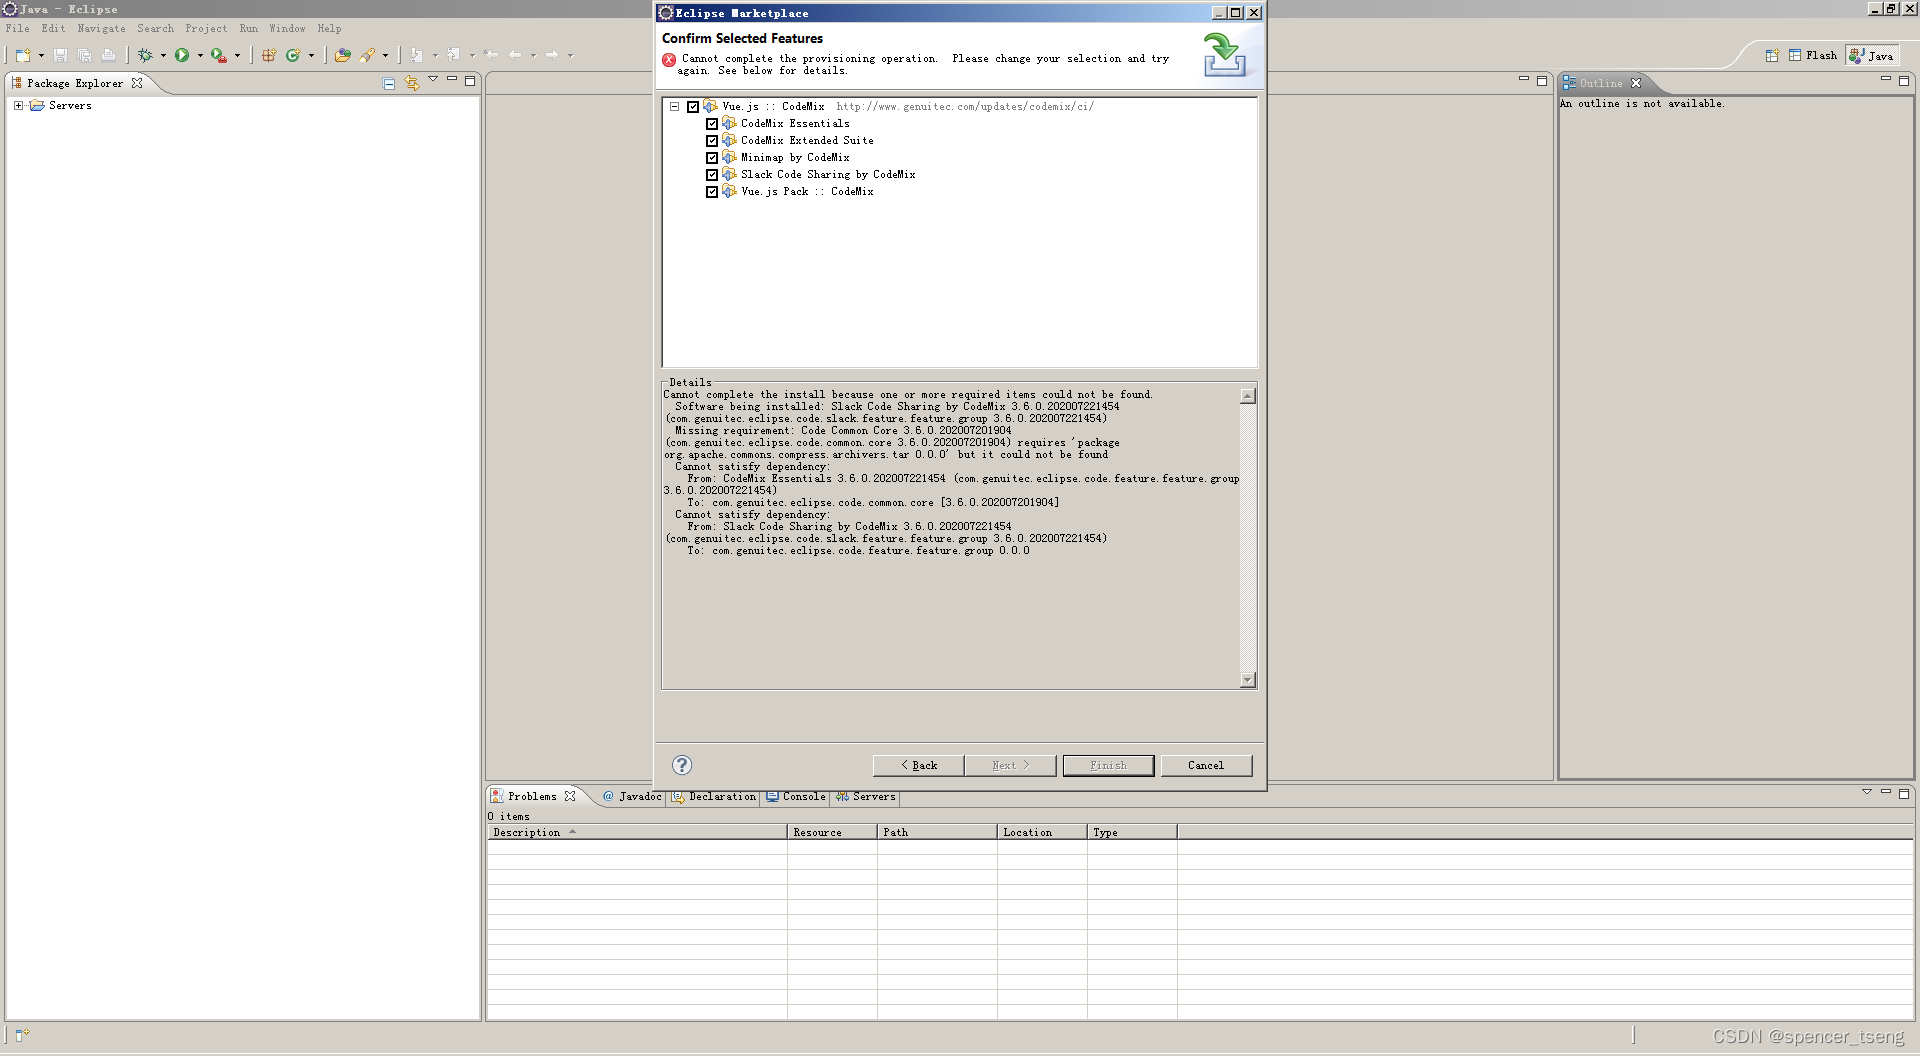
Task: Click the Print toolbar icon
Action: click(x=108, y=55)
